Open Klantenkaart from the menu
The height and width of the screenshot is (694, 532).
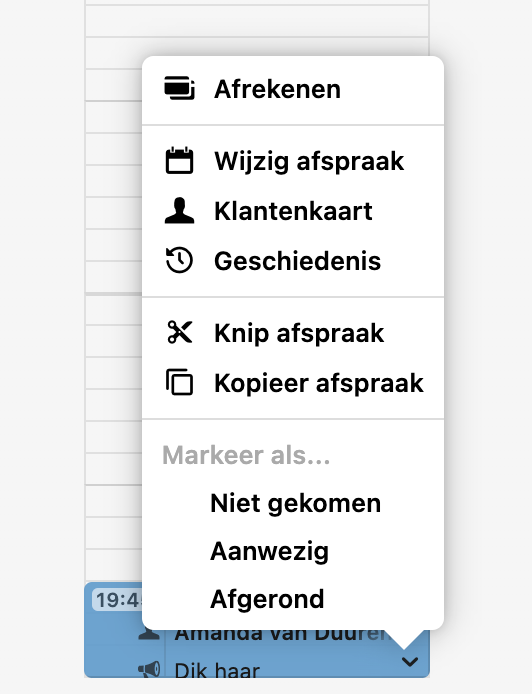coord(293,211)
